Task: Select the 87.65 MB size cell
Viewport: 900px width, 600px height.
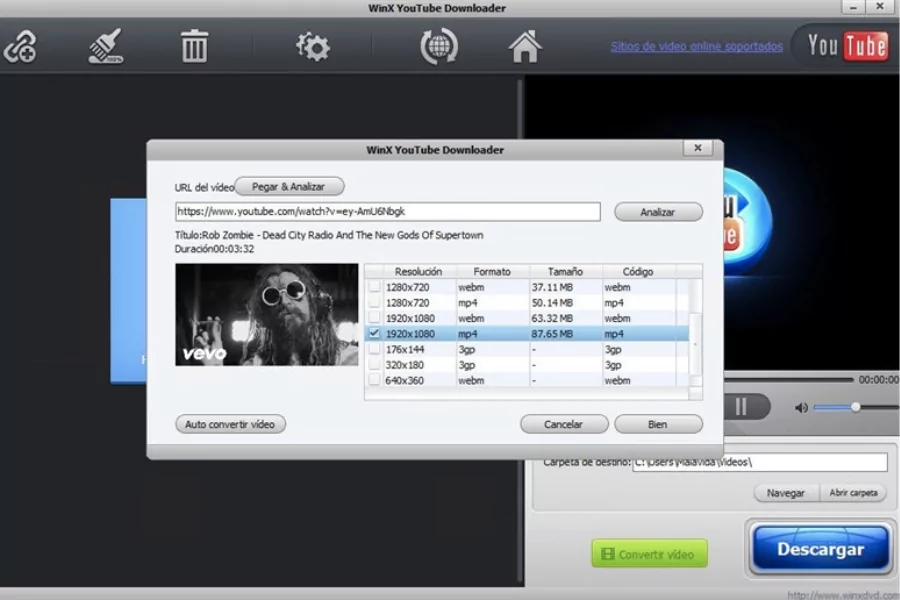Action: click(565, 334)
